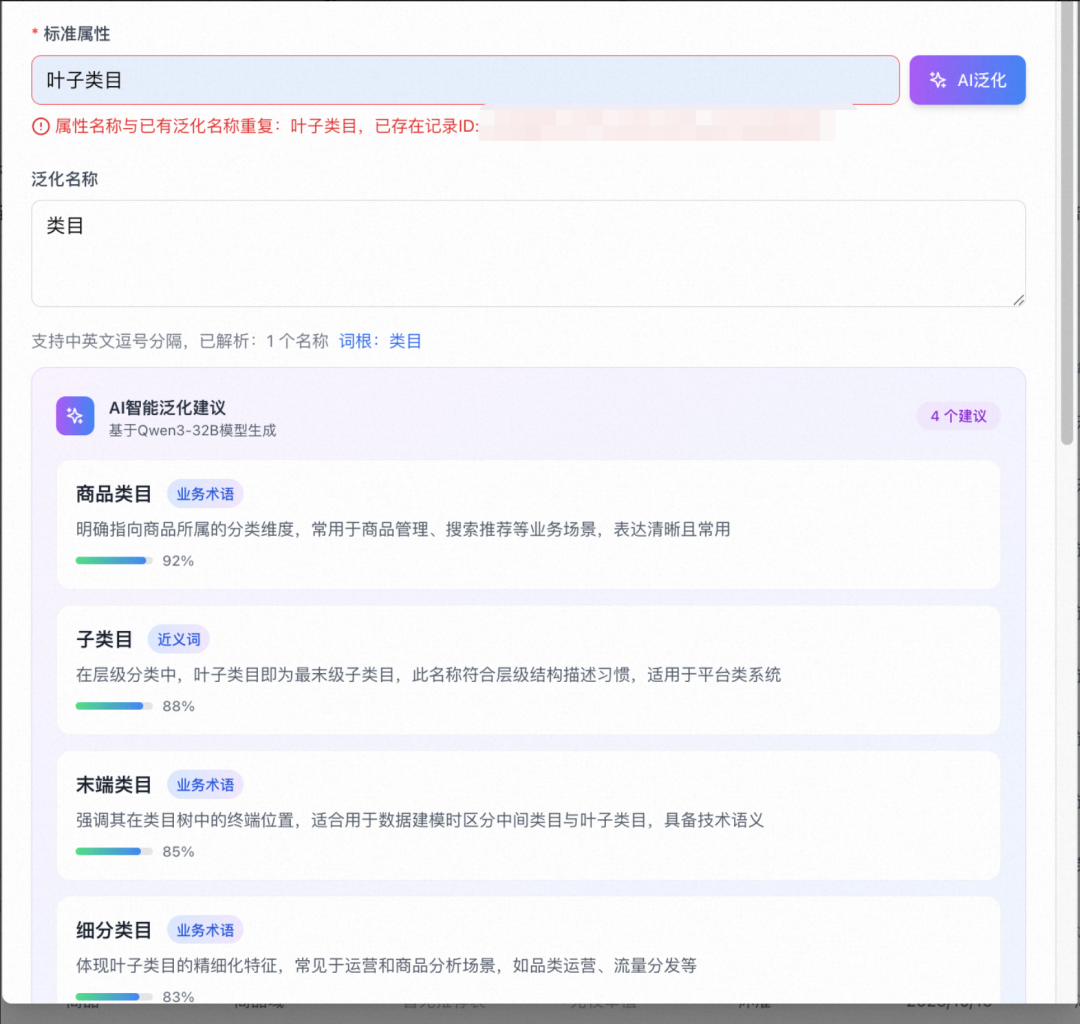Select the 末端类目 suggestion card
The height and width of the screenshot is (1024, 1080).
[x=528, y=812]
